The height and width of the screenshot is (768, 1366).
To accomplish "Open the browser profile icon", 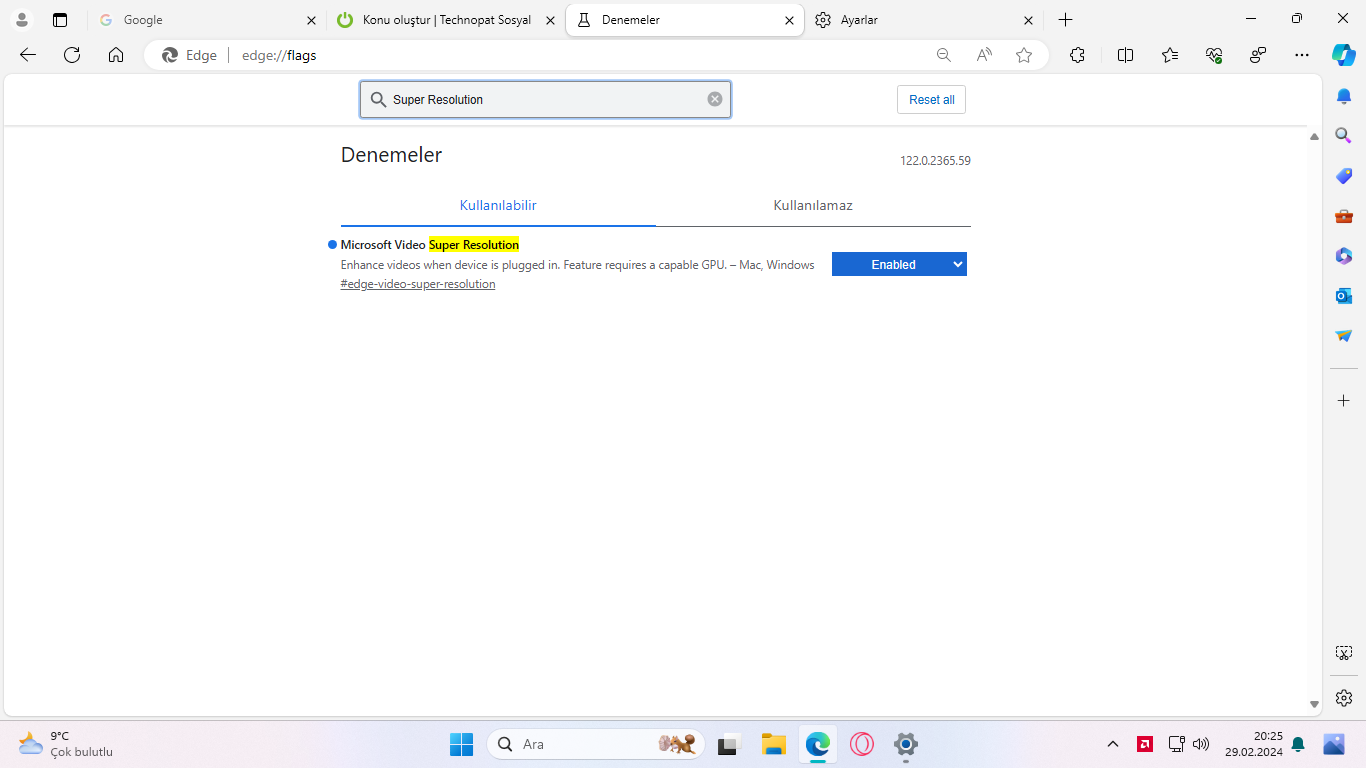I will (x=22, y=20).
